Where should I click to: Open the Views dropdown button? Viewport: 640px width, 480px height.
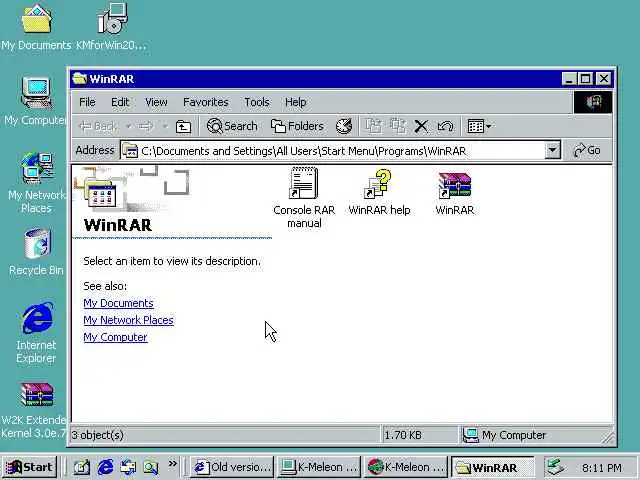click(479, 126)
